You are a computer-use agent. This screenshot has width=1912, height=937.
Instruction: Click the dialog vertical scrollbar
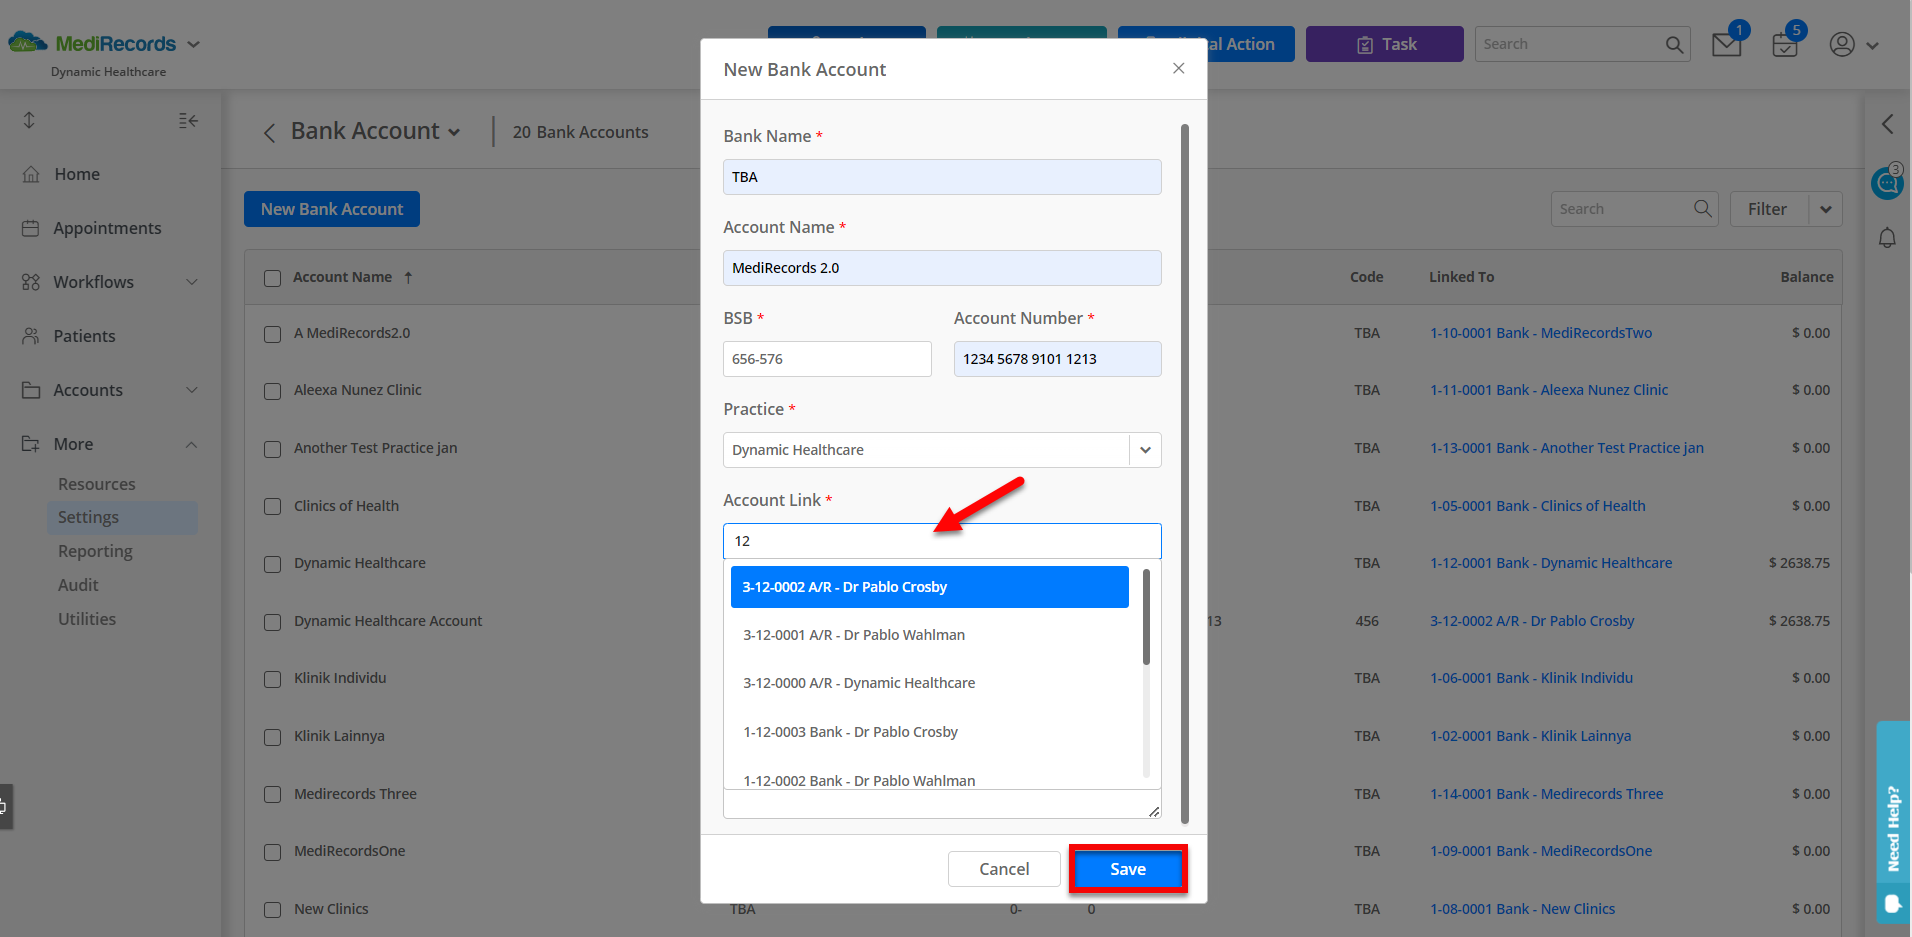click(1185, 474)
